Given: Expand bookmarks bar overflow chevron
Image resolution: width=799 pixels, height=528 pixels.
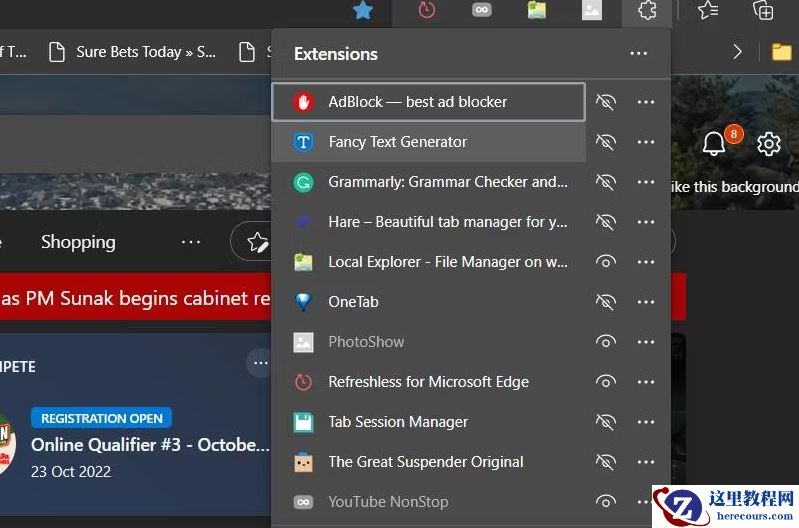Looking at the screenshot, I should coord(737,52).
